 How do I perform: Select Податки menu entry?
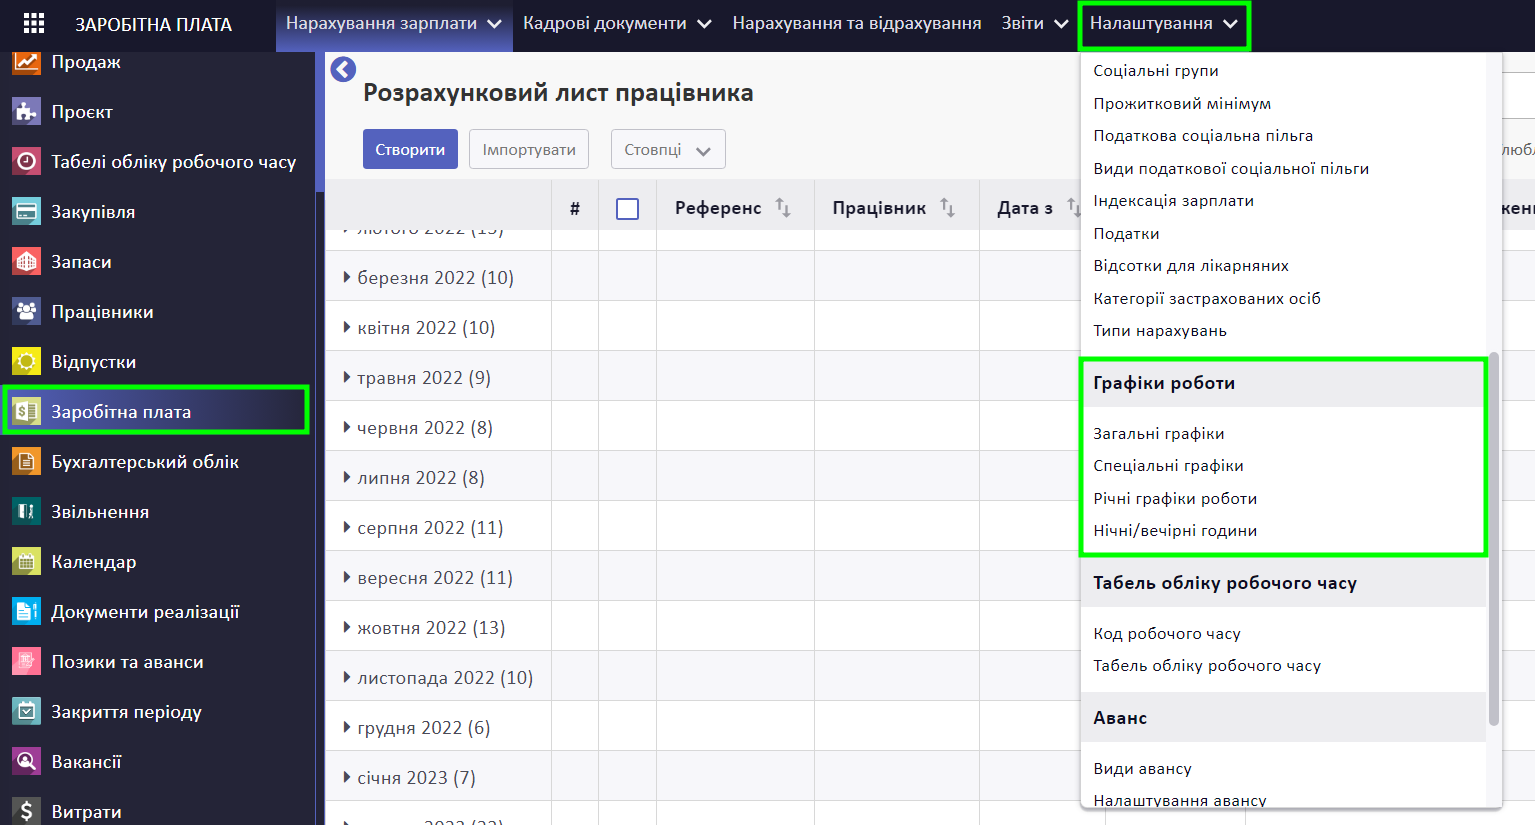[x=1126, y=234]
